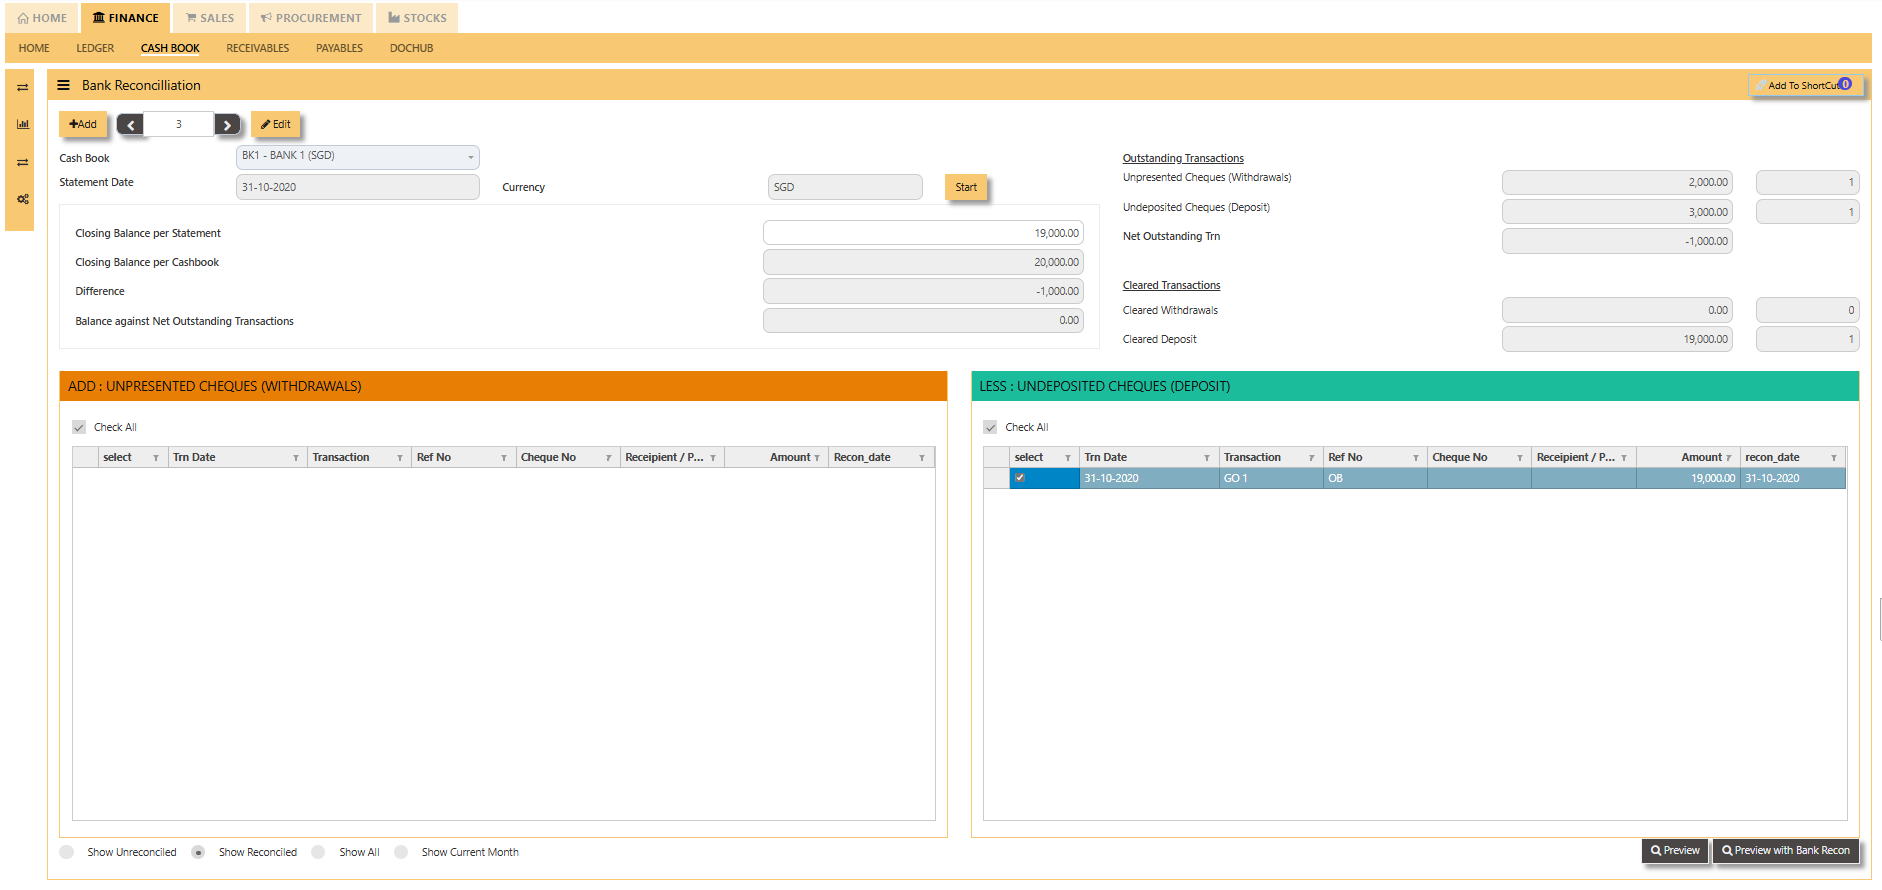Go to the next record arrow
Image resolution: width=1882 pixels, height=890 pixels.
click(x=227, y=125)
